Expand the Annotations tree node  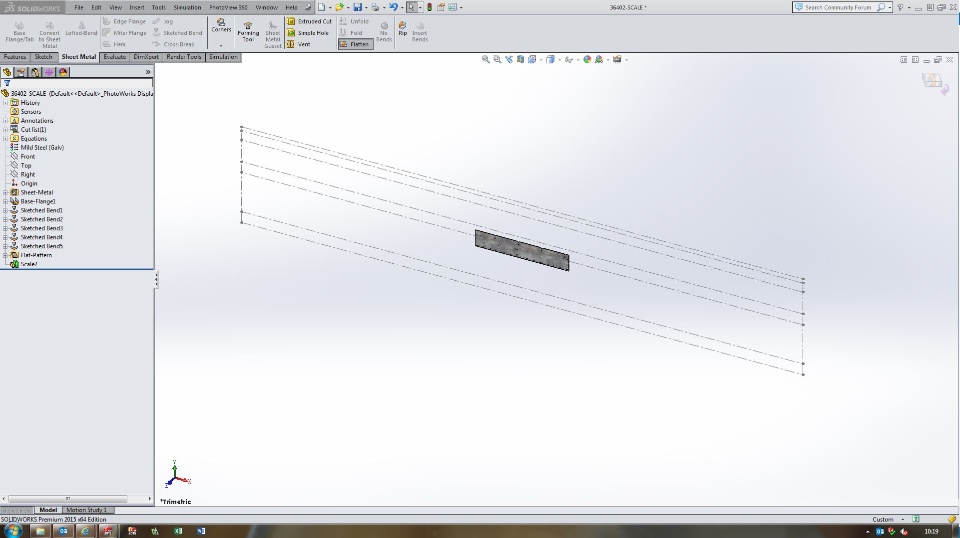[6, 121]
